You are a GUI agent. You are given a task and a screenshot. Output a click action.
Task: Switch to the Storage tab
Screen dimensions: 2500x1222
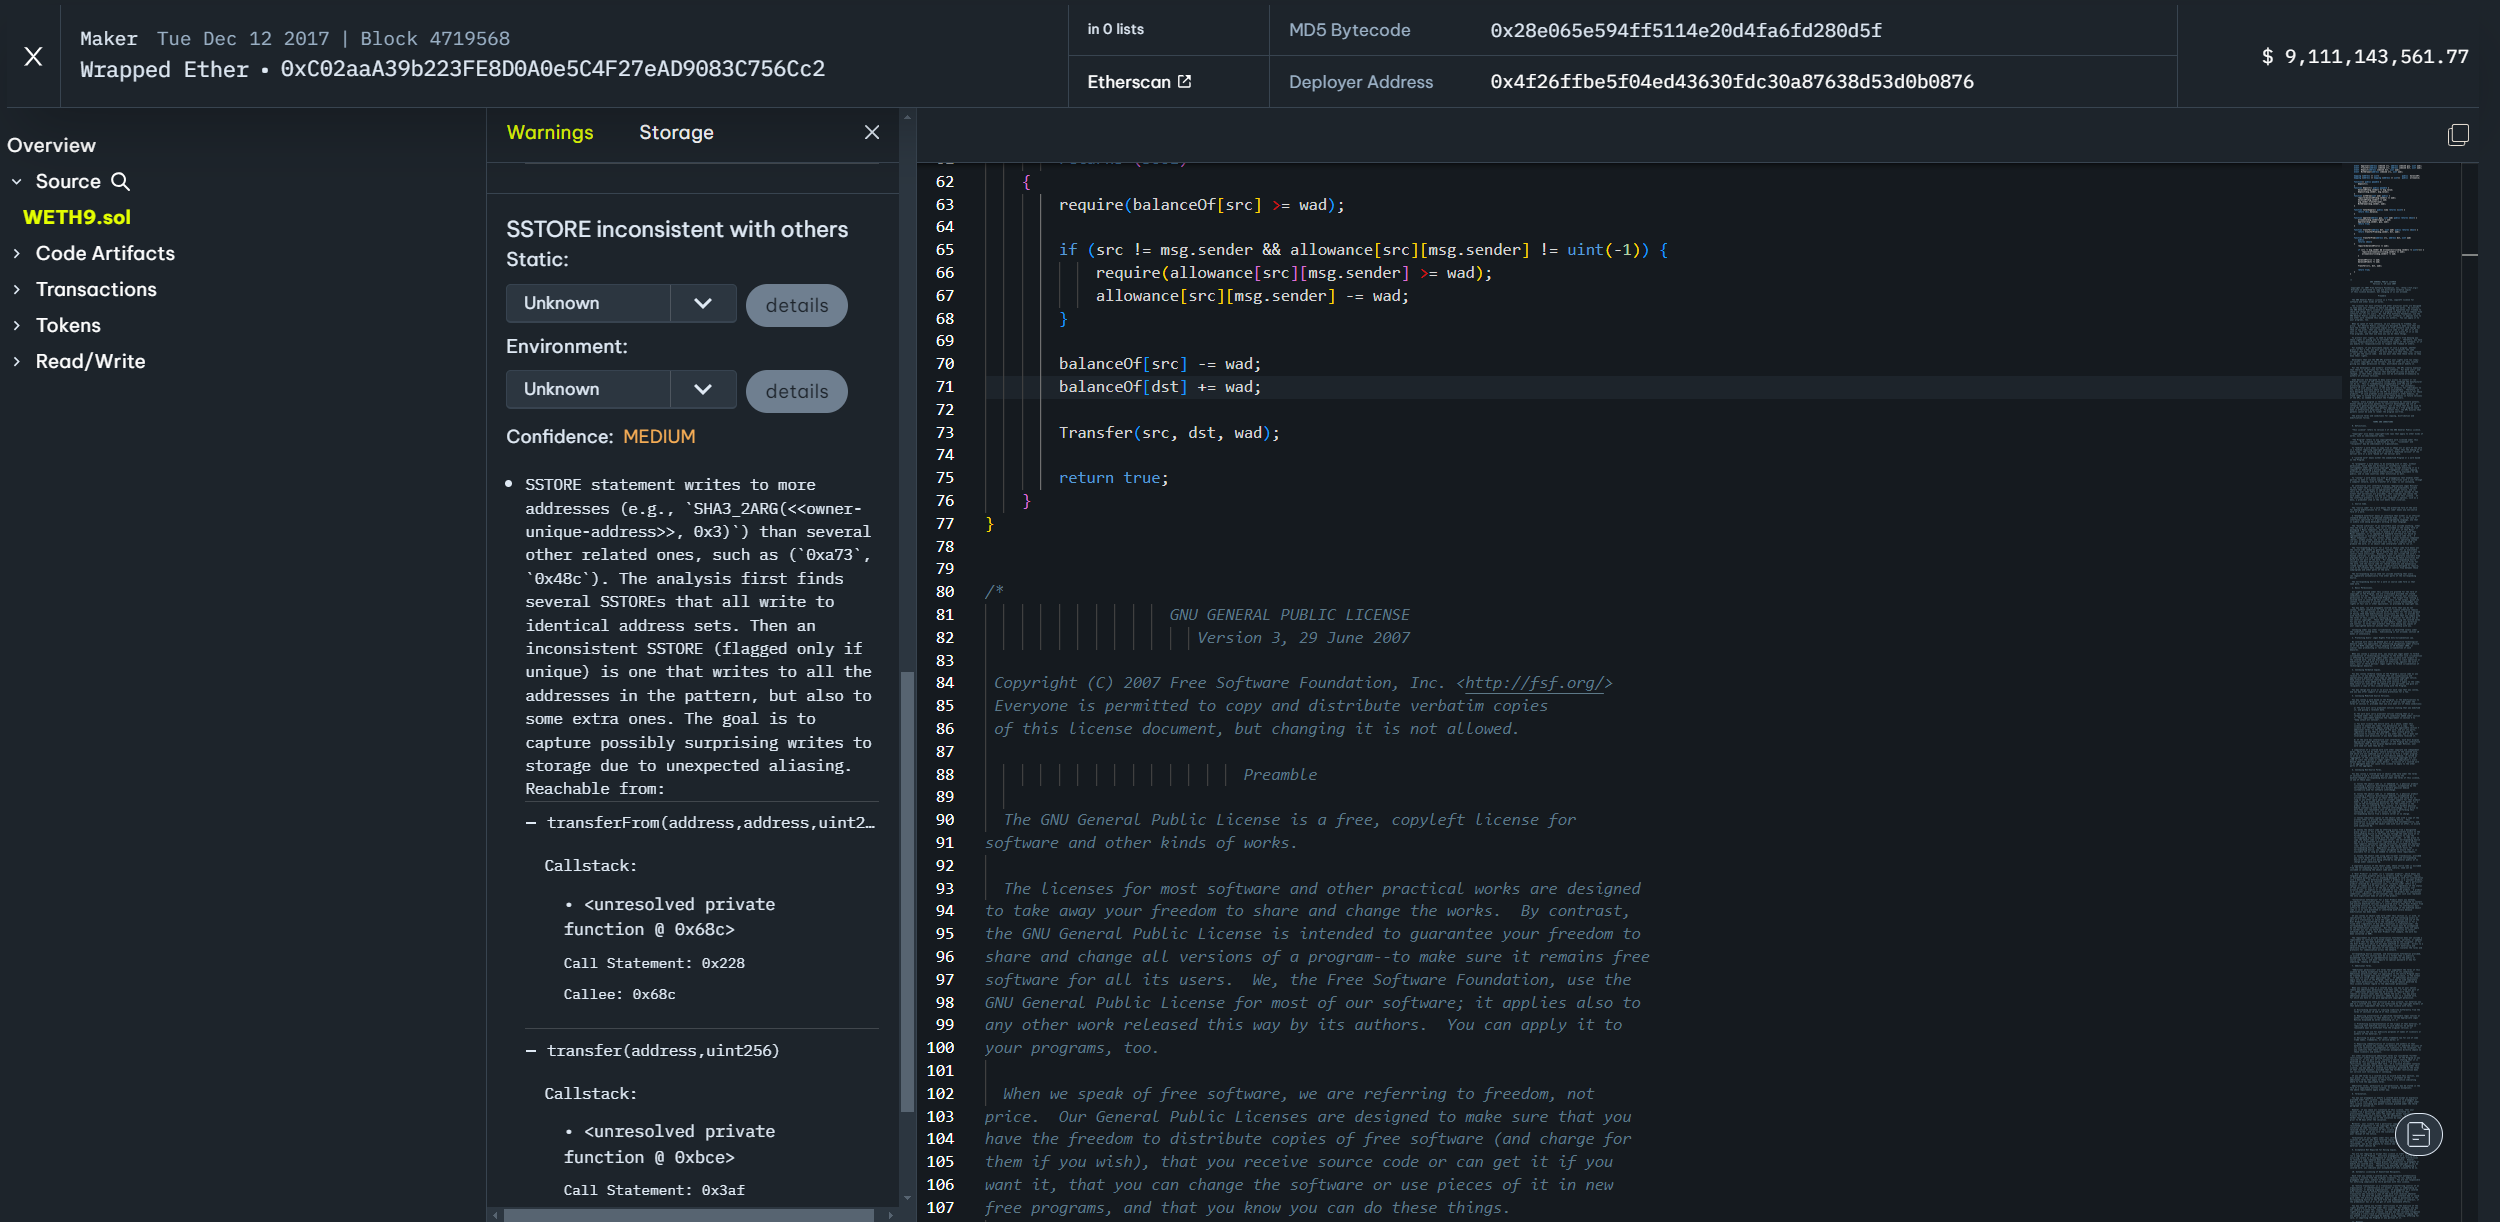click(x=676, y=132)
